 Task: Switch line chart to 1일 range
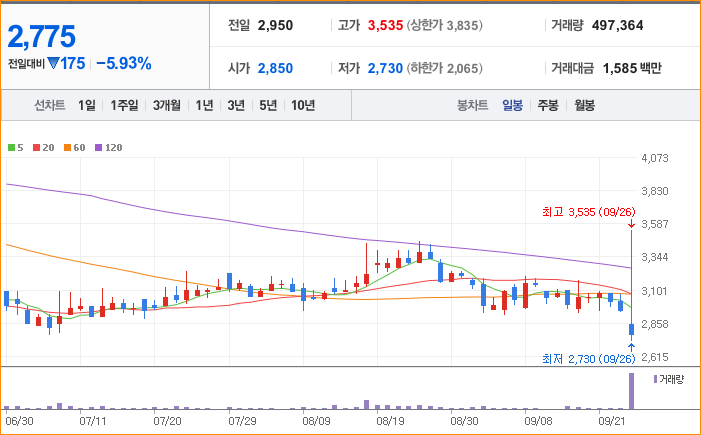87,106
